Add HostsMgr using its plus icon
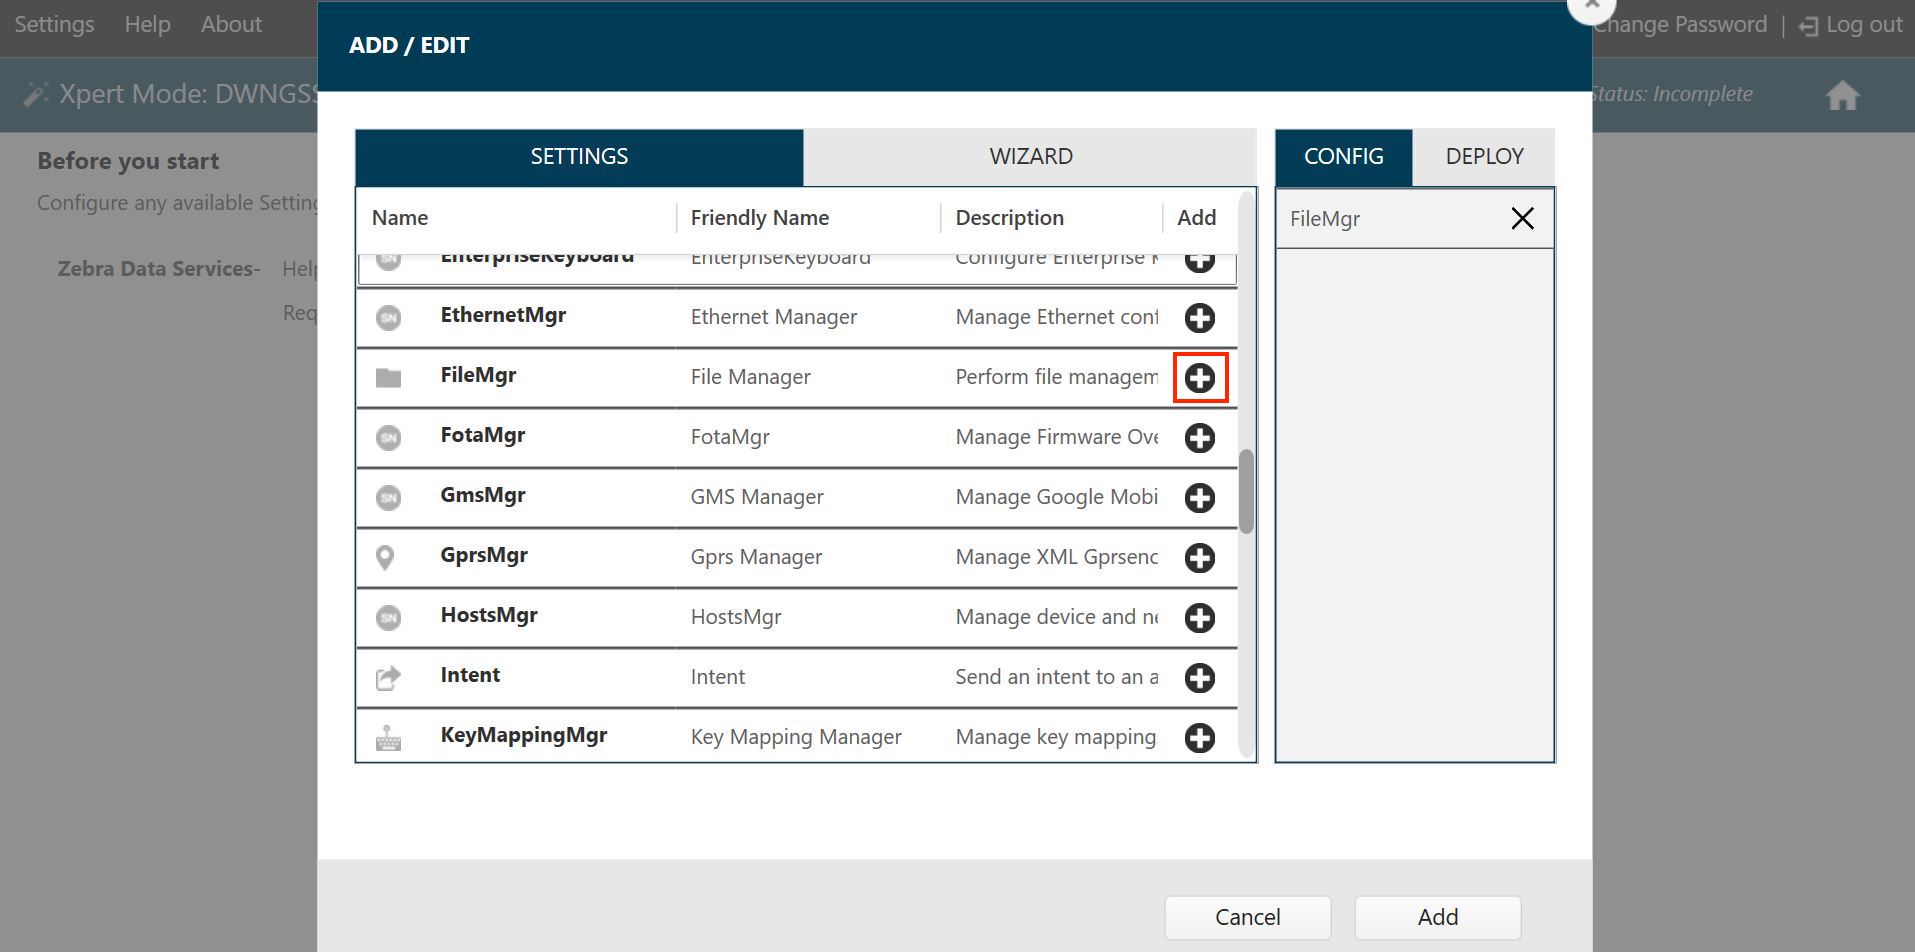Image resolution: width=1915 pixels, height=952 pixels. point(1199,618)
